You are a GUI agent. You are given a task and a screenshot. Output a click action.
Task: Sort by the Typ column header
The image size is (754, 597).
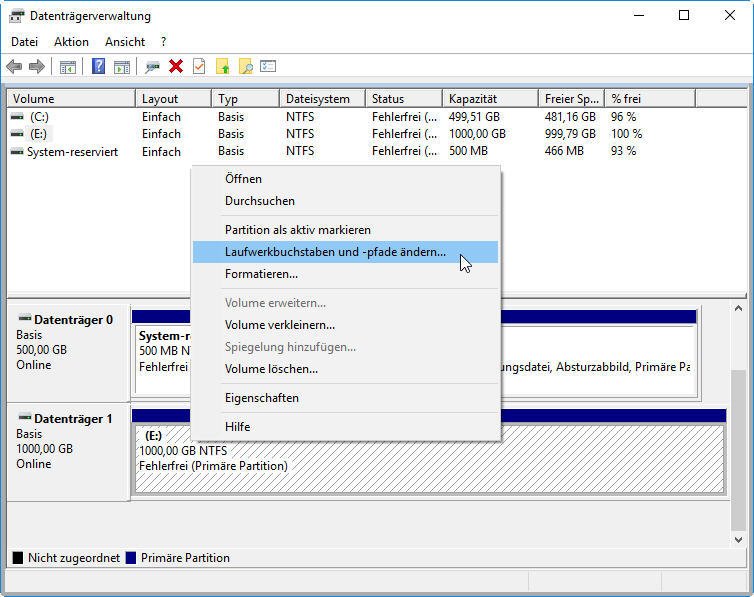pyautogui.click(x=246, y=99)
